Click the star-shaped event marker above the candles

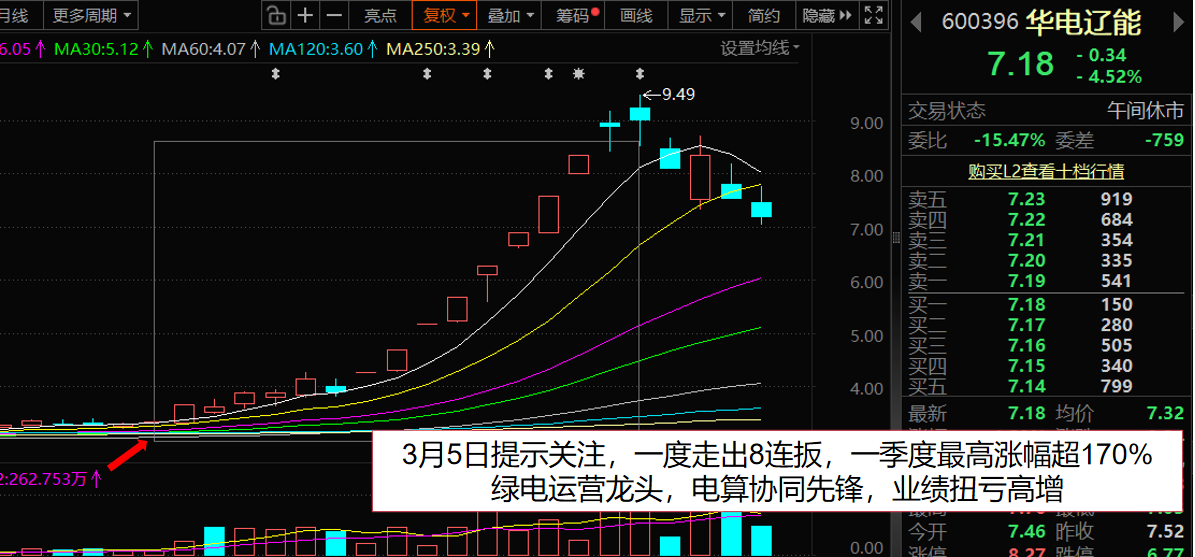(x=578, y=74)
